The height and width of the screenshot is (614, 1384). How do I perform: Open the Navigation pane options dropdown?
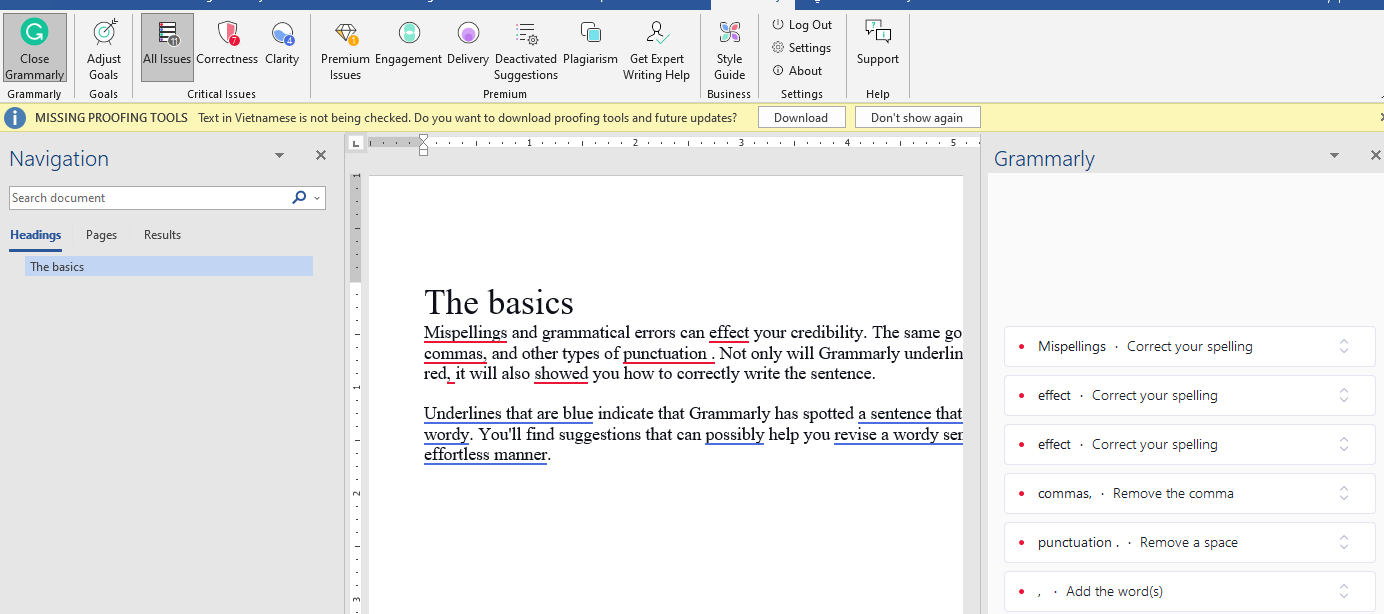280,156
